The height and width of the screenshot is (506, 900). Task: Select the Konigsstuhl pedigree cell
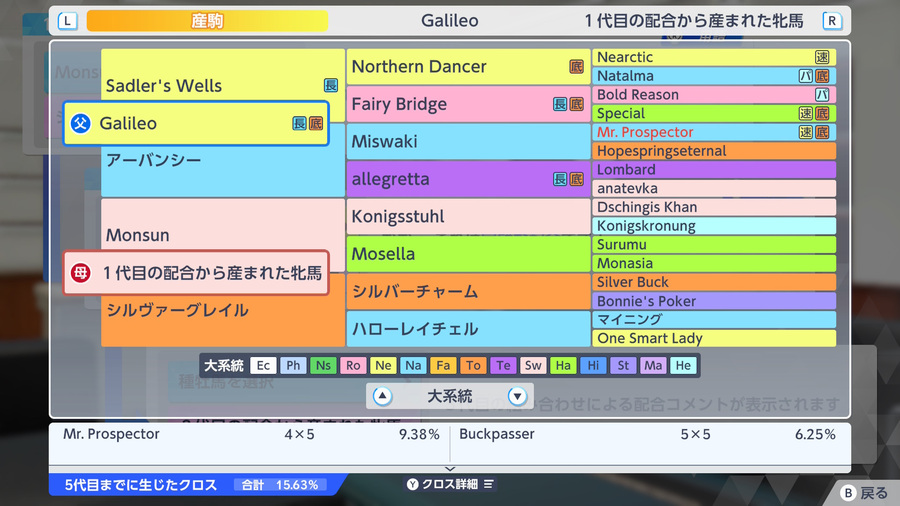(x=468, y=216)
